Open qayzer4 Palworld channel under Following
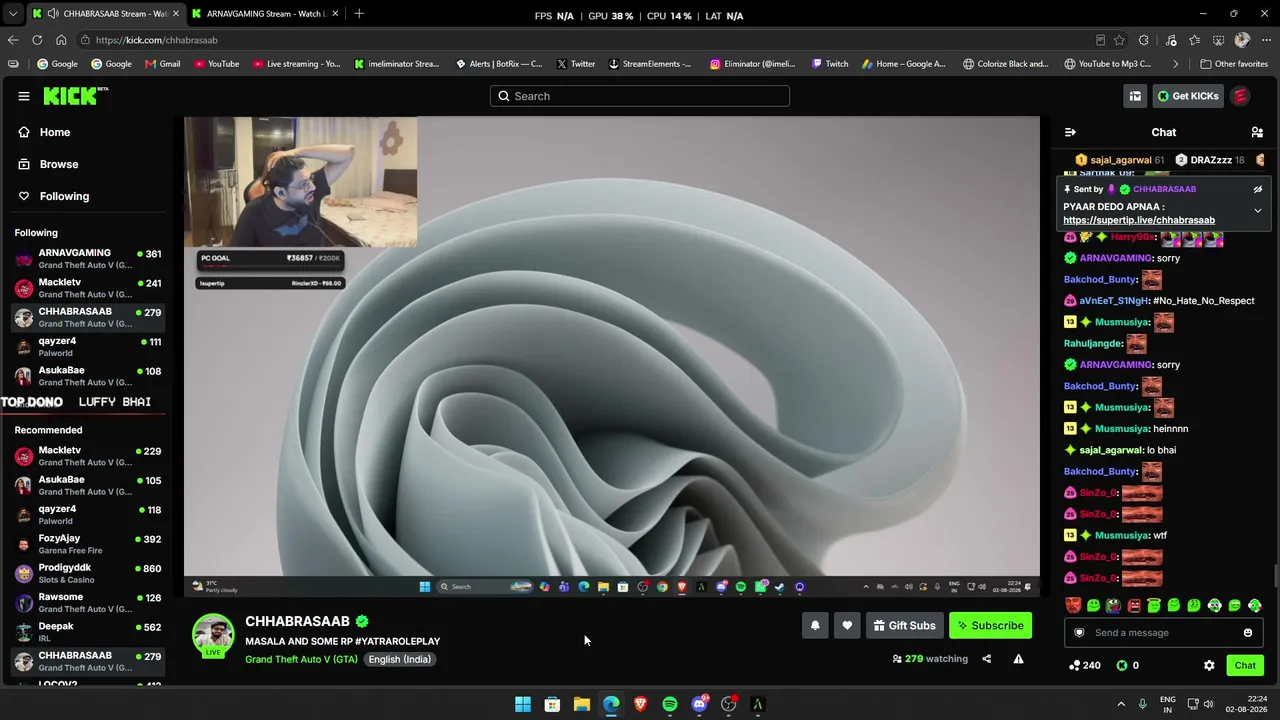The image size is (1280, 720). (88, 347)
